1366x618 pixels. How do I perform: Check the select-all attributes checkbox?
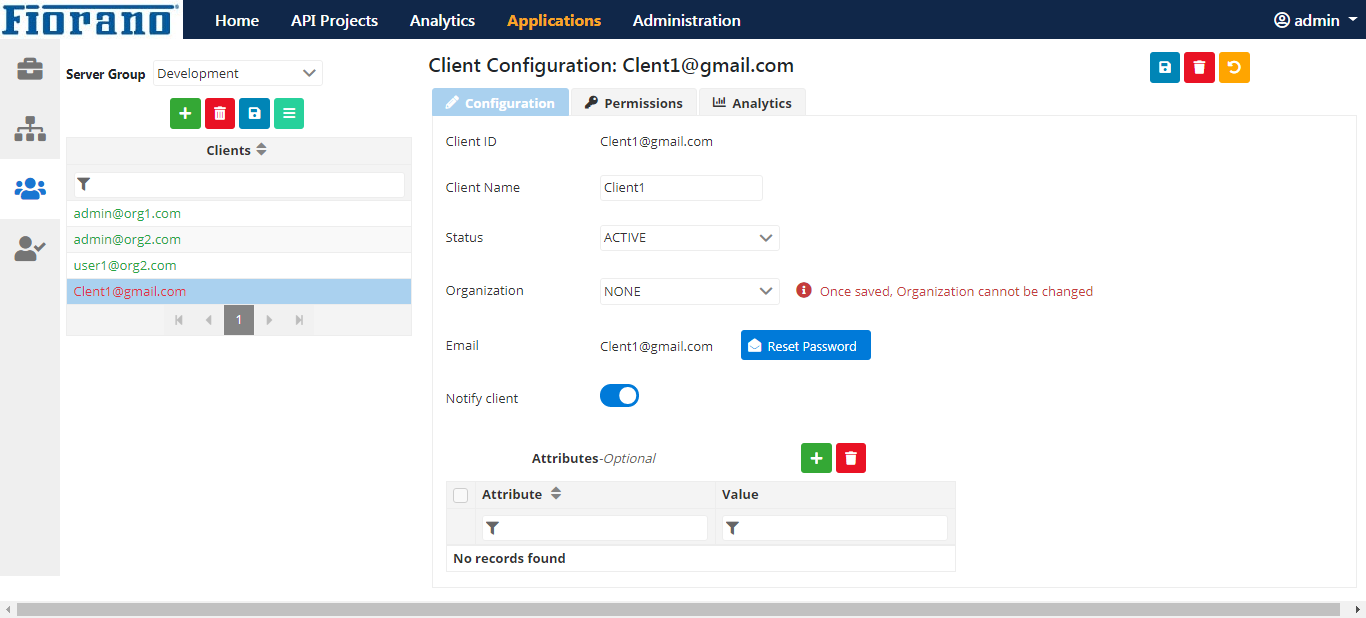(460, 495)
